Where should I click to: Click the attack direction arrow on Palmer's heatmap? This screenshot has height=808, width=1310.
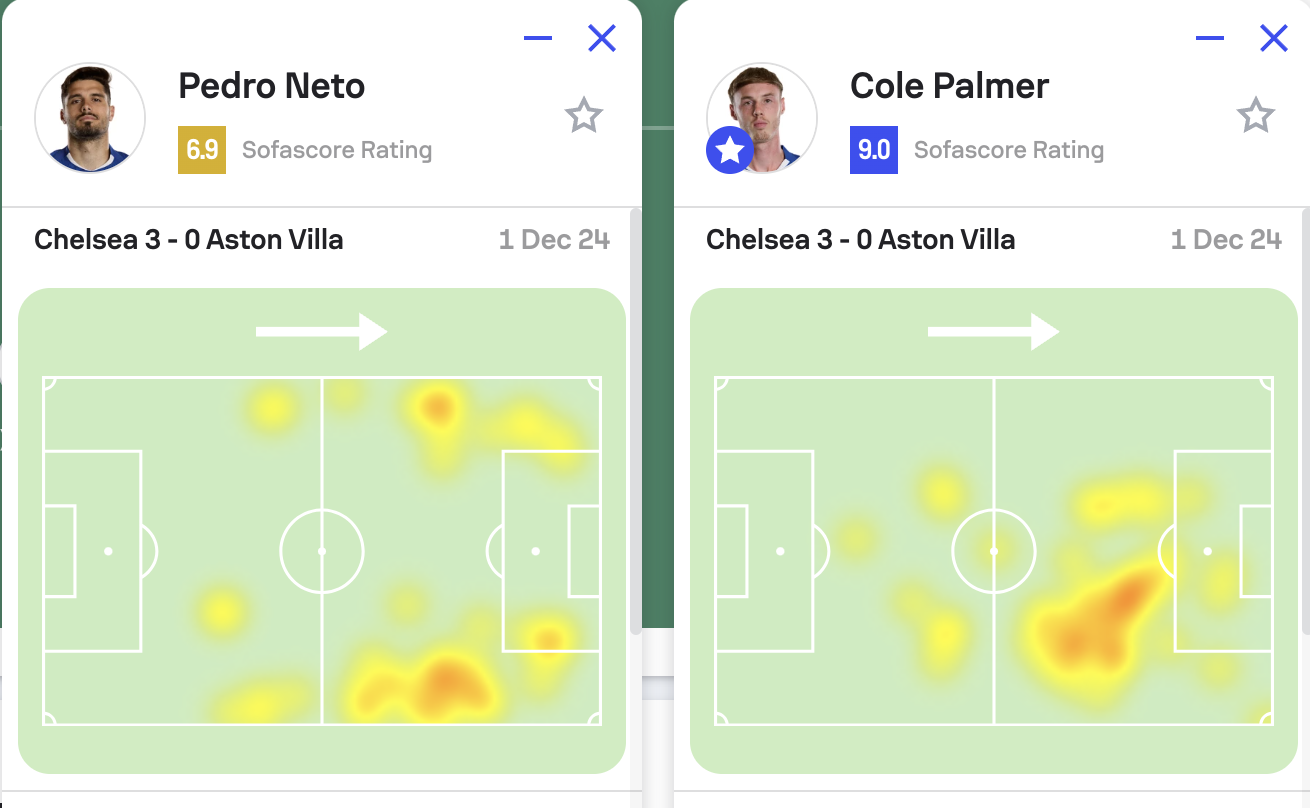click(994, 331)
